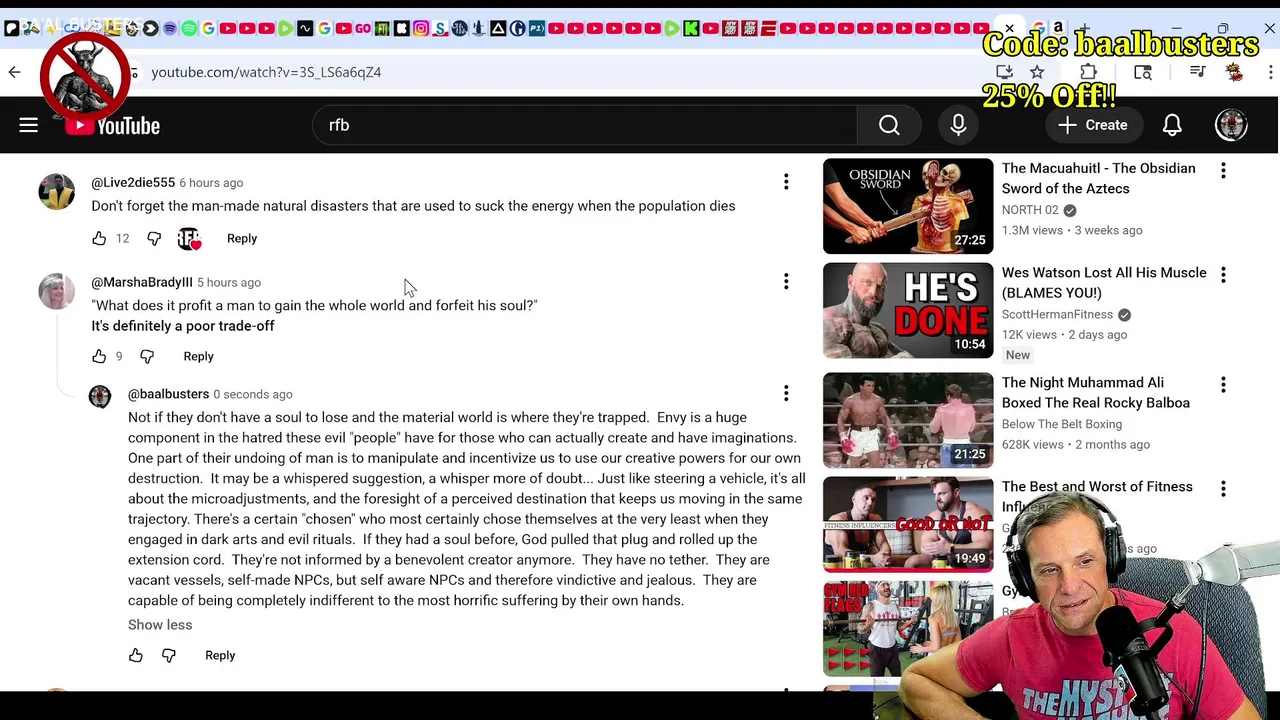Like the Live2die555 comment
Screen dimensions: 1280x720
click(x=99, y=238)
